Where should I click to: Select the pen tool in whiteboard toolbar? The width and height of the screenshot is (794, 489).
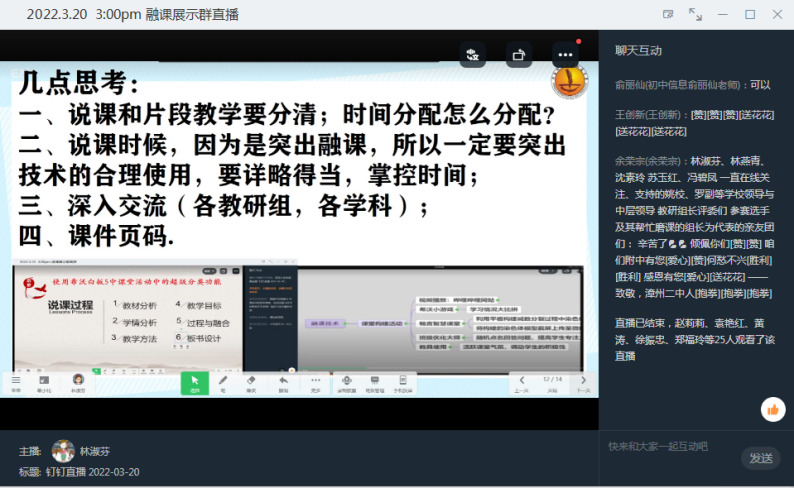click(223, 382)
